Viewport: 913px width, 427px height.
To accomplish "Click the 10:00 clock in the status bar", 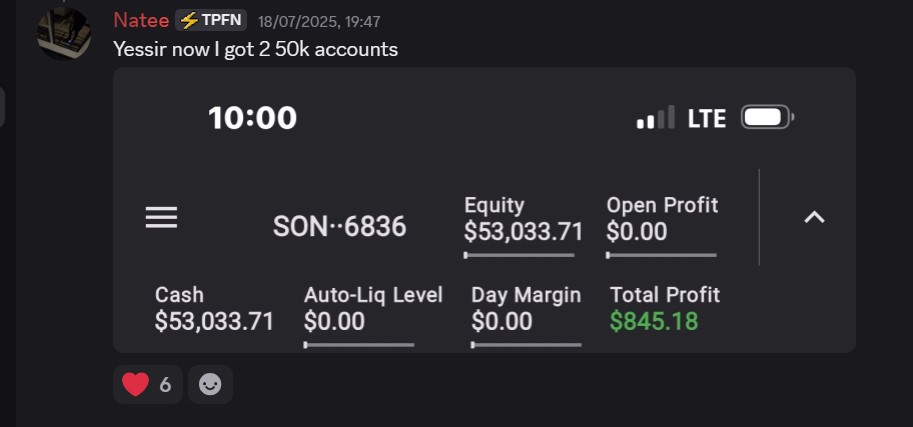I will coord(252,118).
